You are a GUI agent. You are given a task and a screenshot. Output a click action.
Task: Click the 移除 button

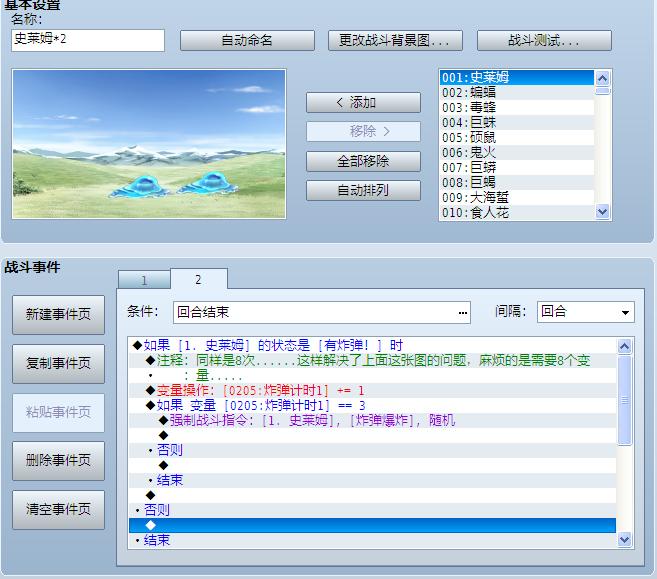[x=363, y=132]
